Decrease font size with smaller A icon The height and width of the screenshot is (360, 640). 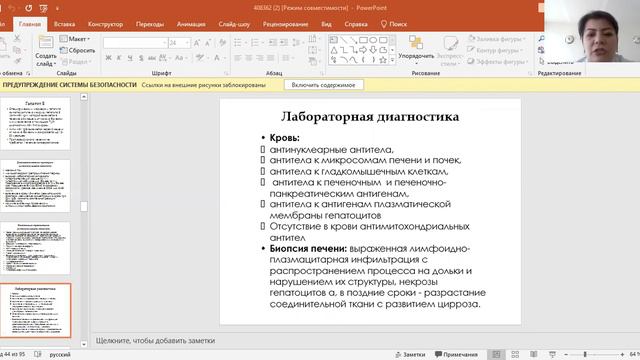click(207, 43)
